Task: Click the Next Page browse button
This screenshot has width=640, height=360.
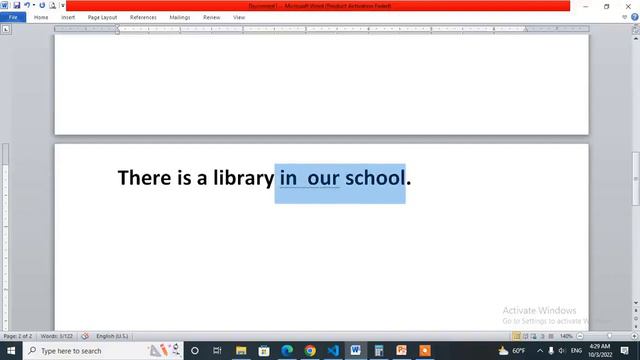Action: 636,326
